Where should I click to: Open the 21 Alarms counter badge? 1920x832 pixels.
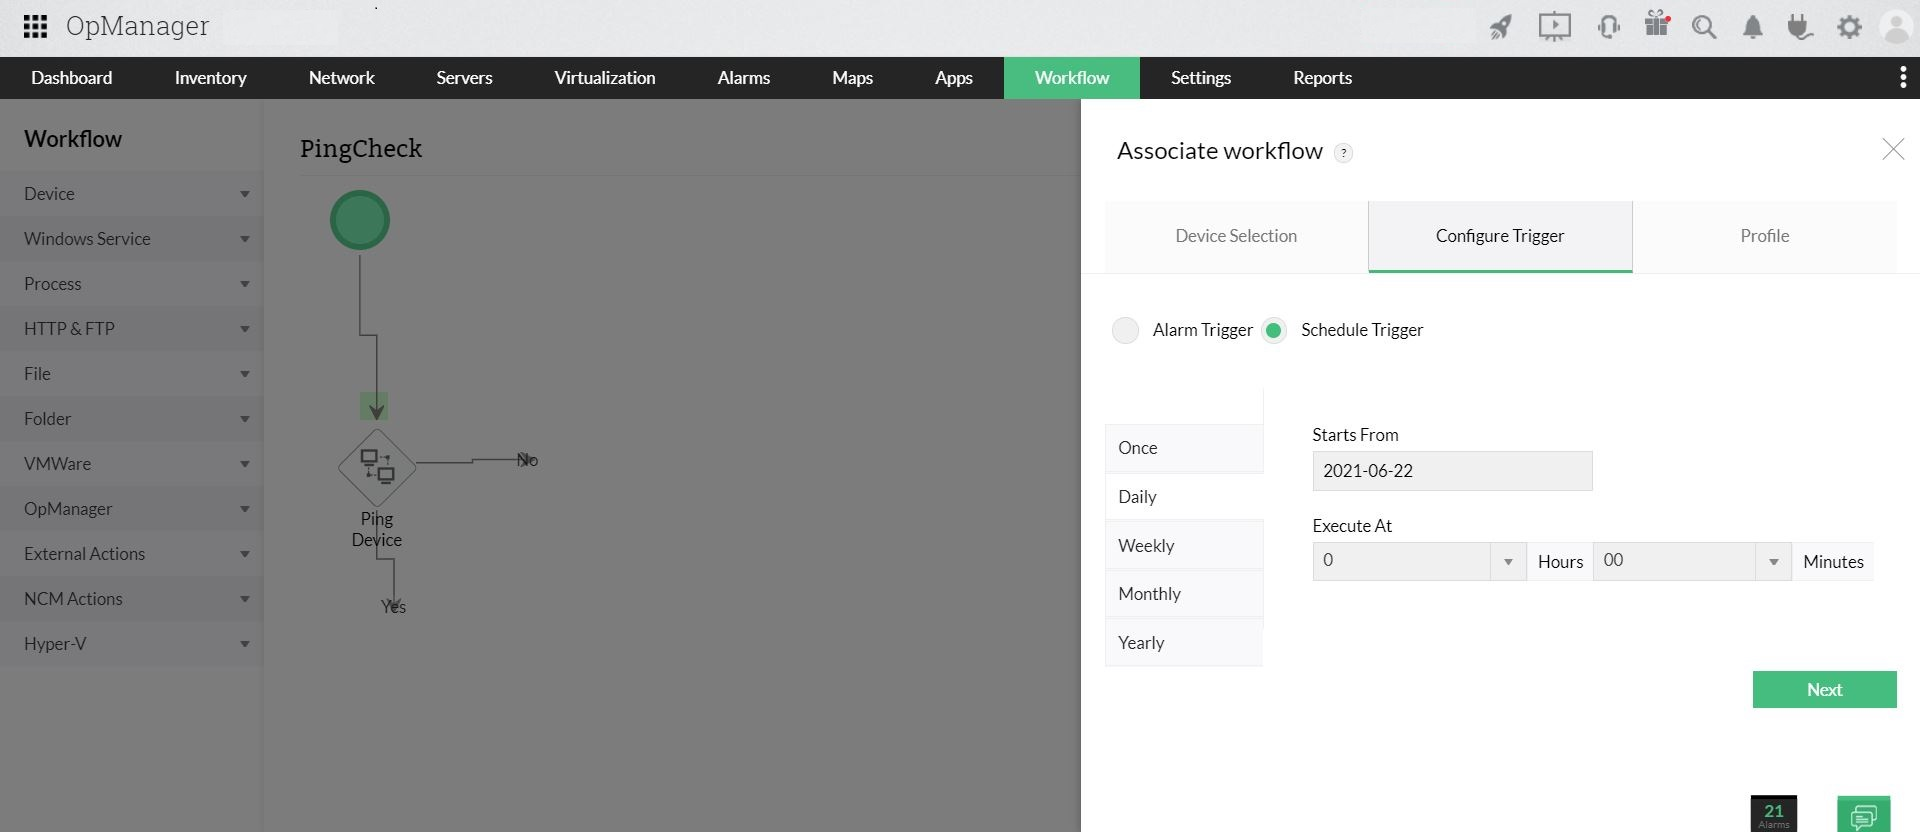pos(1774,814)
